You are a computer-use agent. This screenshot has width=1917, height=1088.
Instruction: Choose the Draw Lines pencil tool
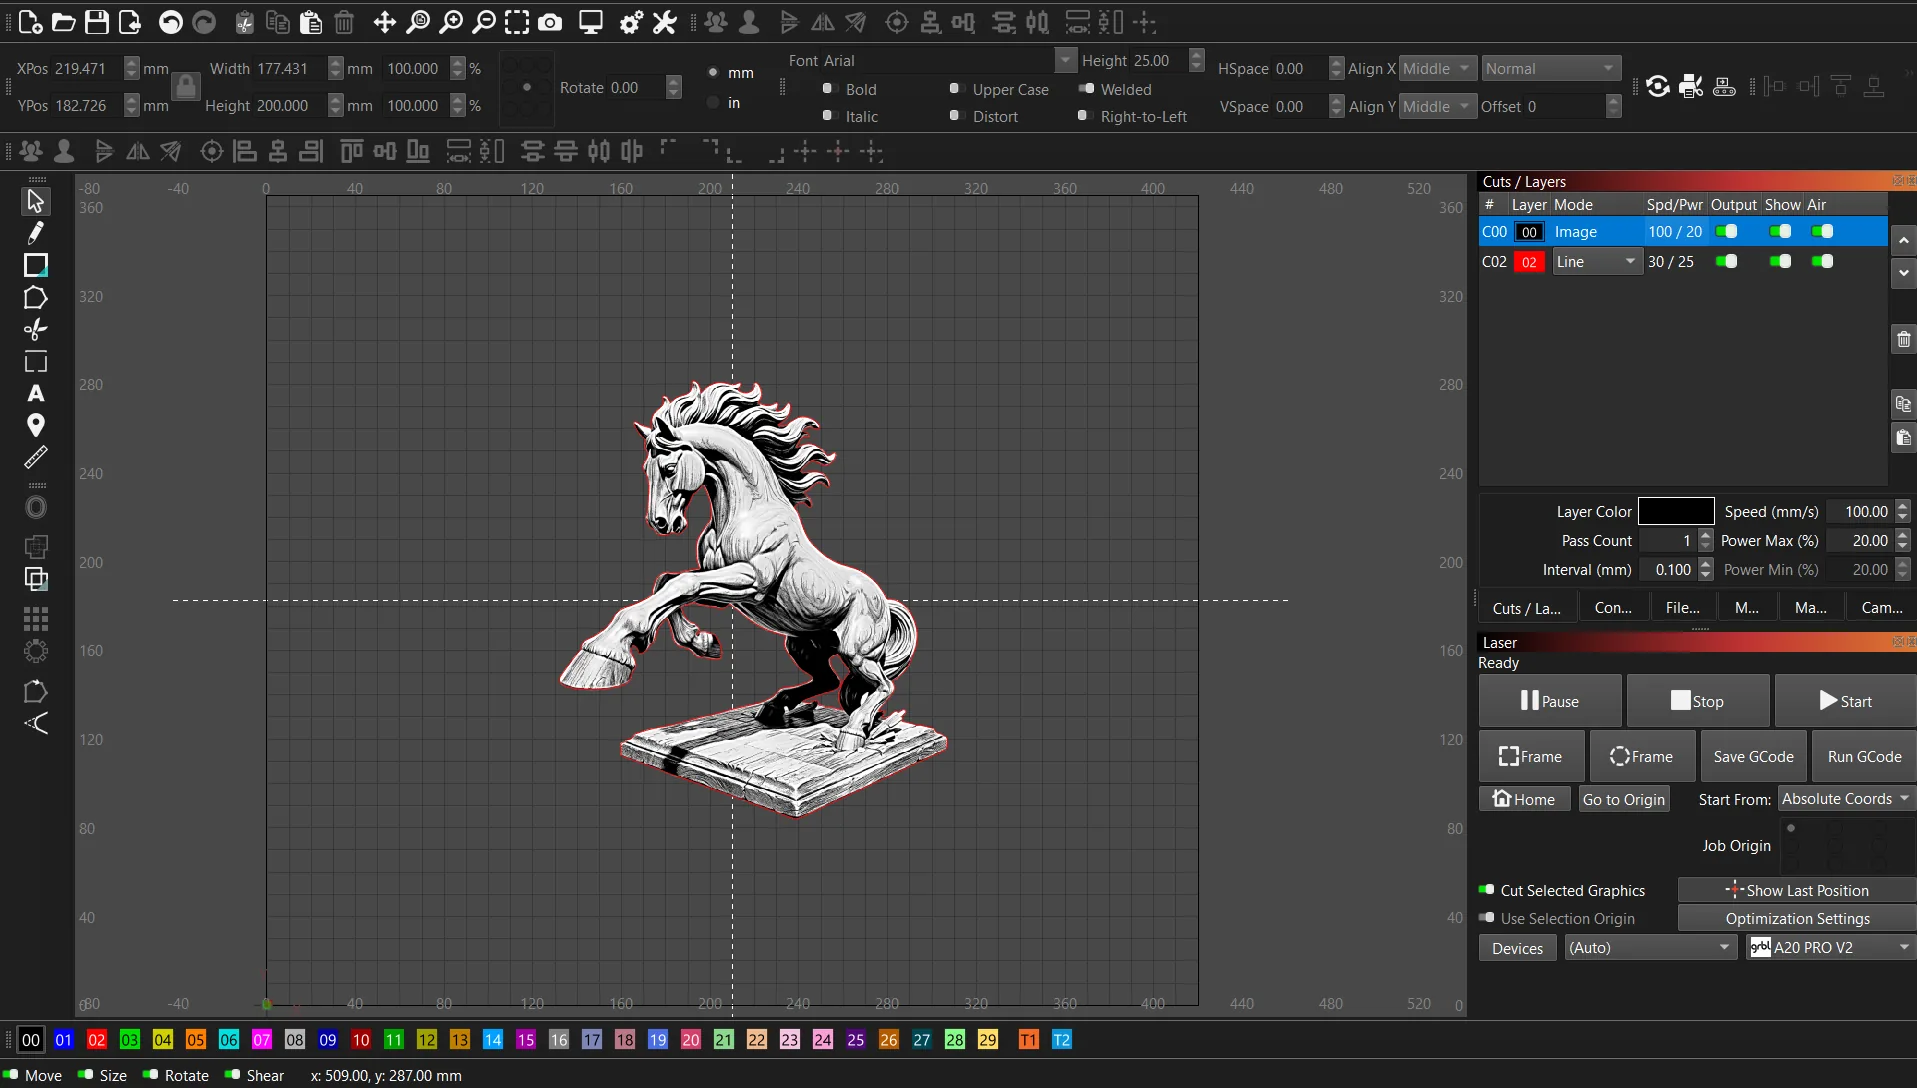click(x=35, y=233)
